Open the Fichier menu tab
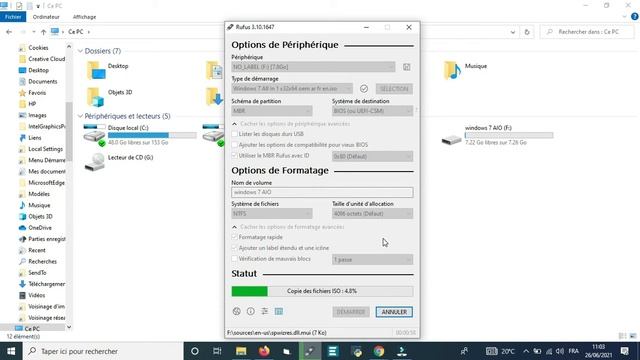The height and width of the screenshot is (360, 640). (x=13, y=17)
